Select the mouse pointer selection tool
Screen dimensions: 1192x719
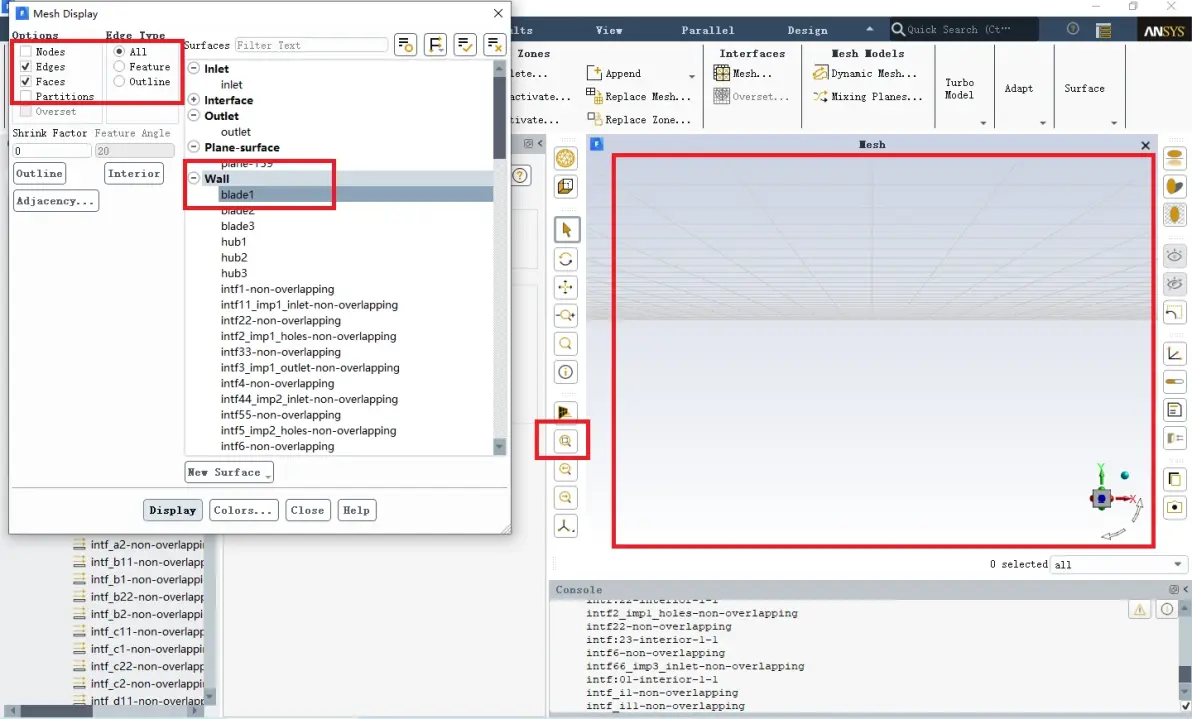tap(566, 230)
